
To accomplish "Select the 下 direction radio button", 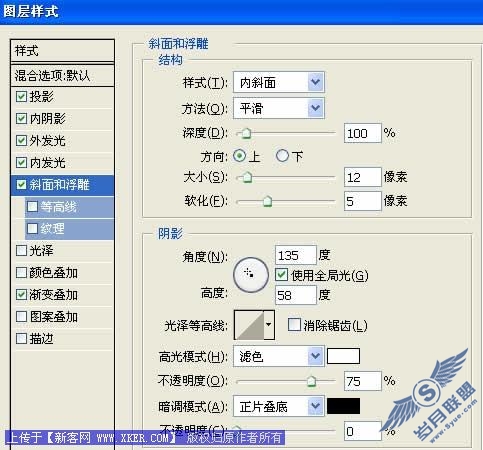I will click(282, 156).
